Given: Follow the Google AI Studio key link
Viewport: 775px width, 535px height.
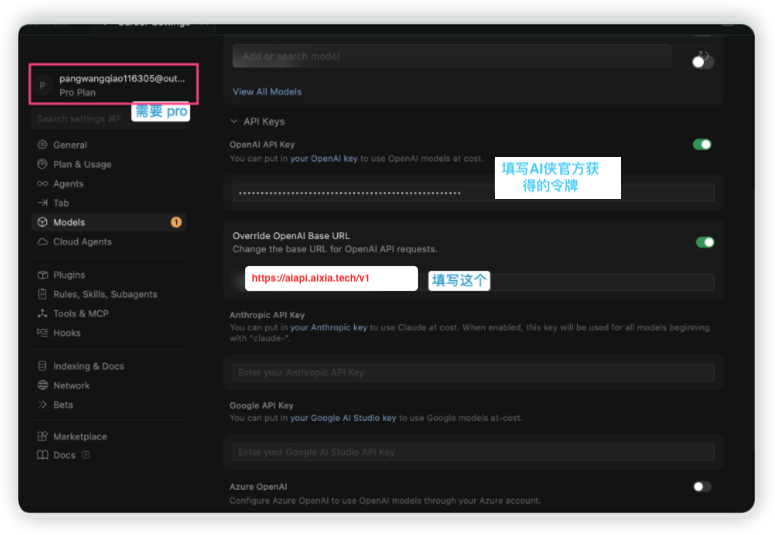Looking at the screenshot, I should tap(343, 418).
